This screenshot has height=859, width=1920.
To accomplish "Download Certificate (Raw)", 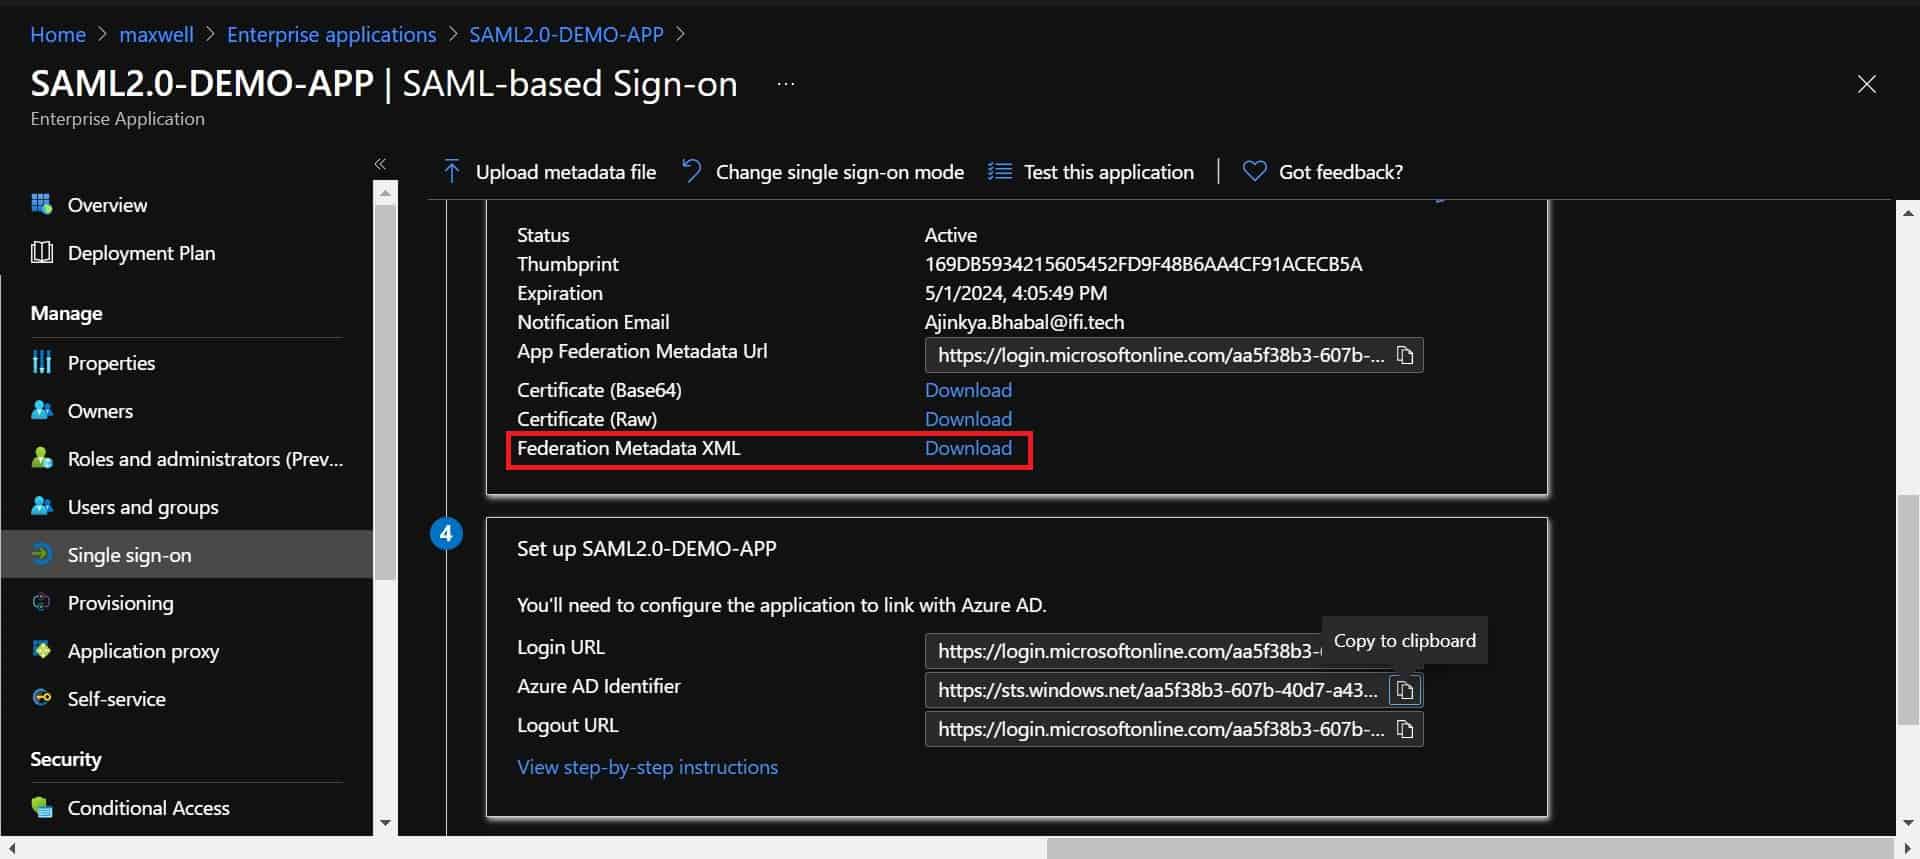I will click(x=968, y=419).
